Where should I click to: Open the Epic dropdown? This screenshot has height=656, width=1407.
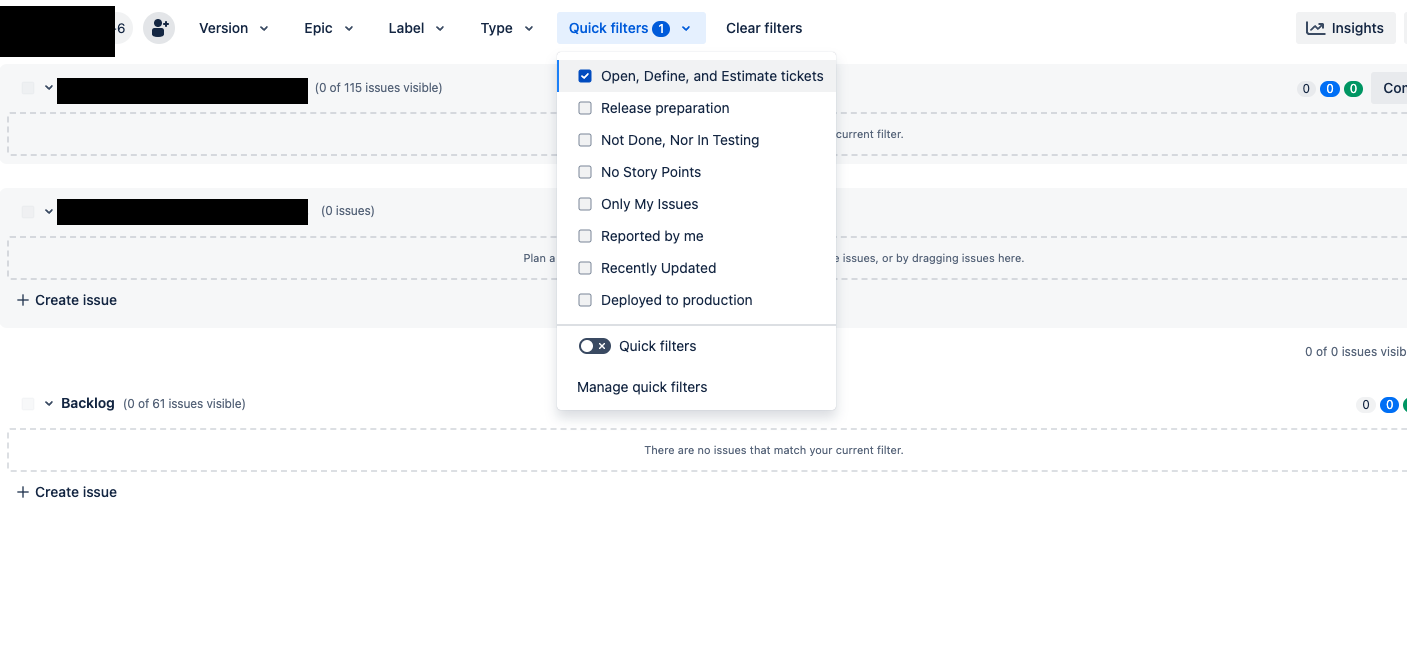(x=329, y=28)
